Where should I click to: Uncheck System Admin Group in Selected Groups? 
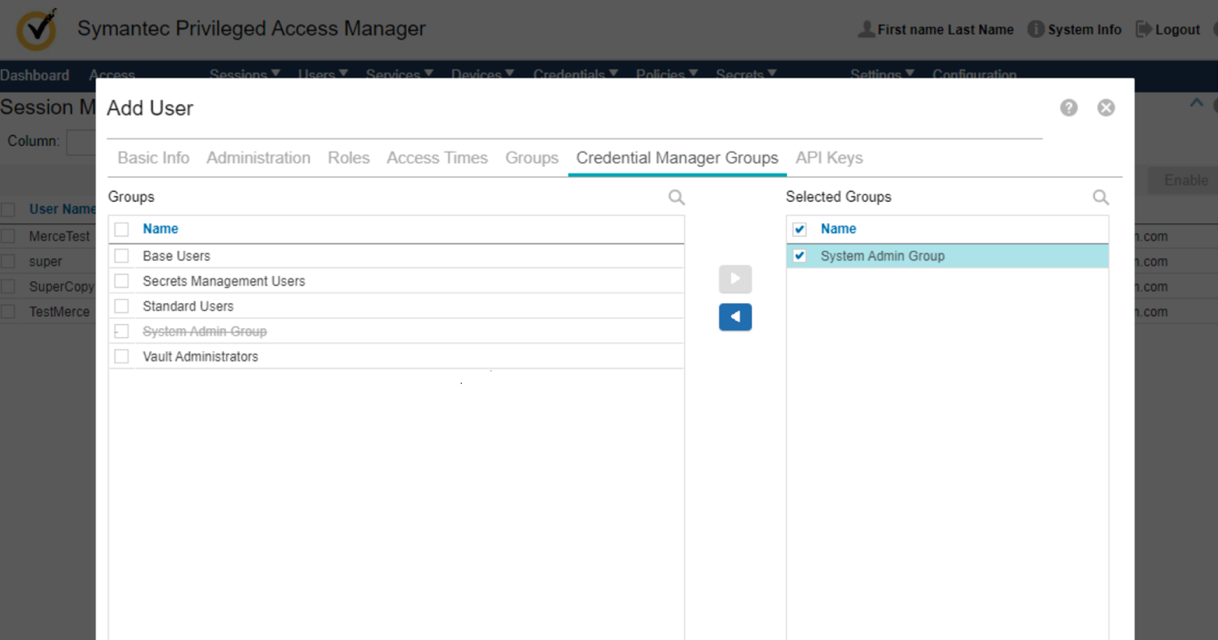coord(799,256)
